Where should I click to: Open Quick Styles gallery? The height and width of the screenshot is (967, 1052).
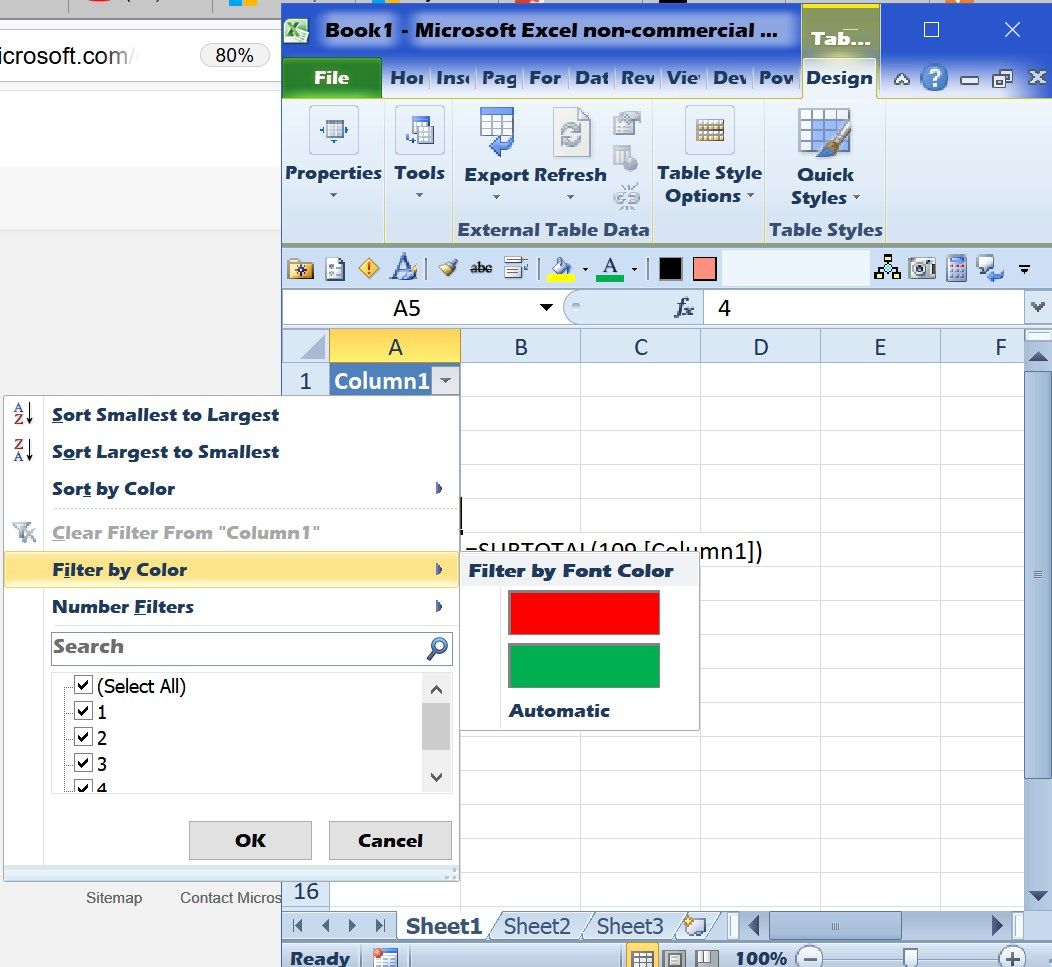coord(825,158)
